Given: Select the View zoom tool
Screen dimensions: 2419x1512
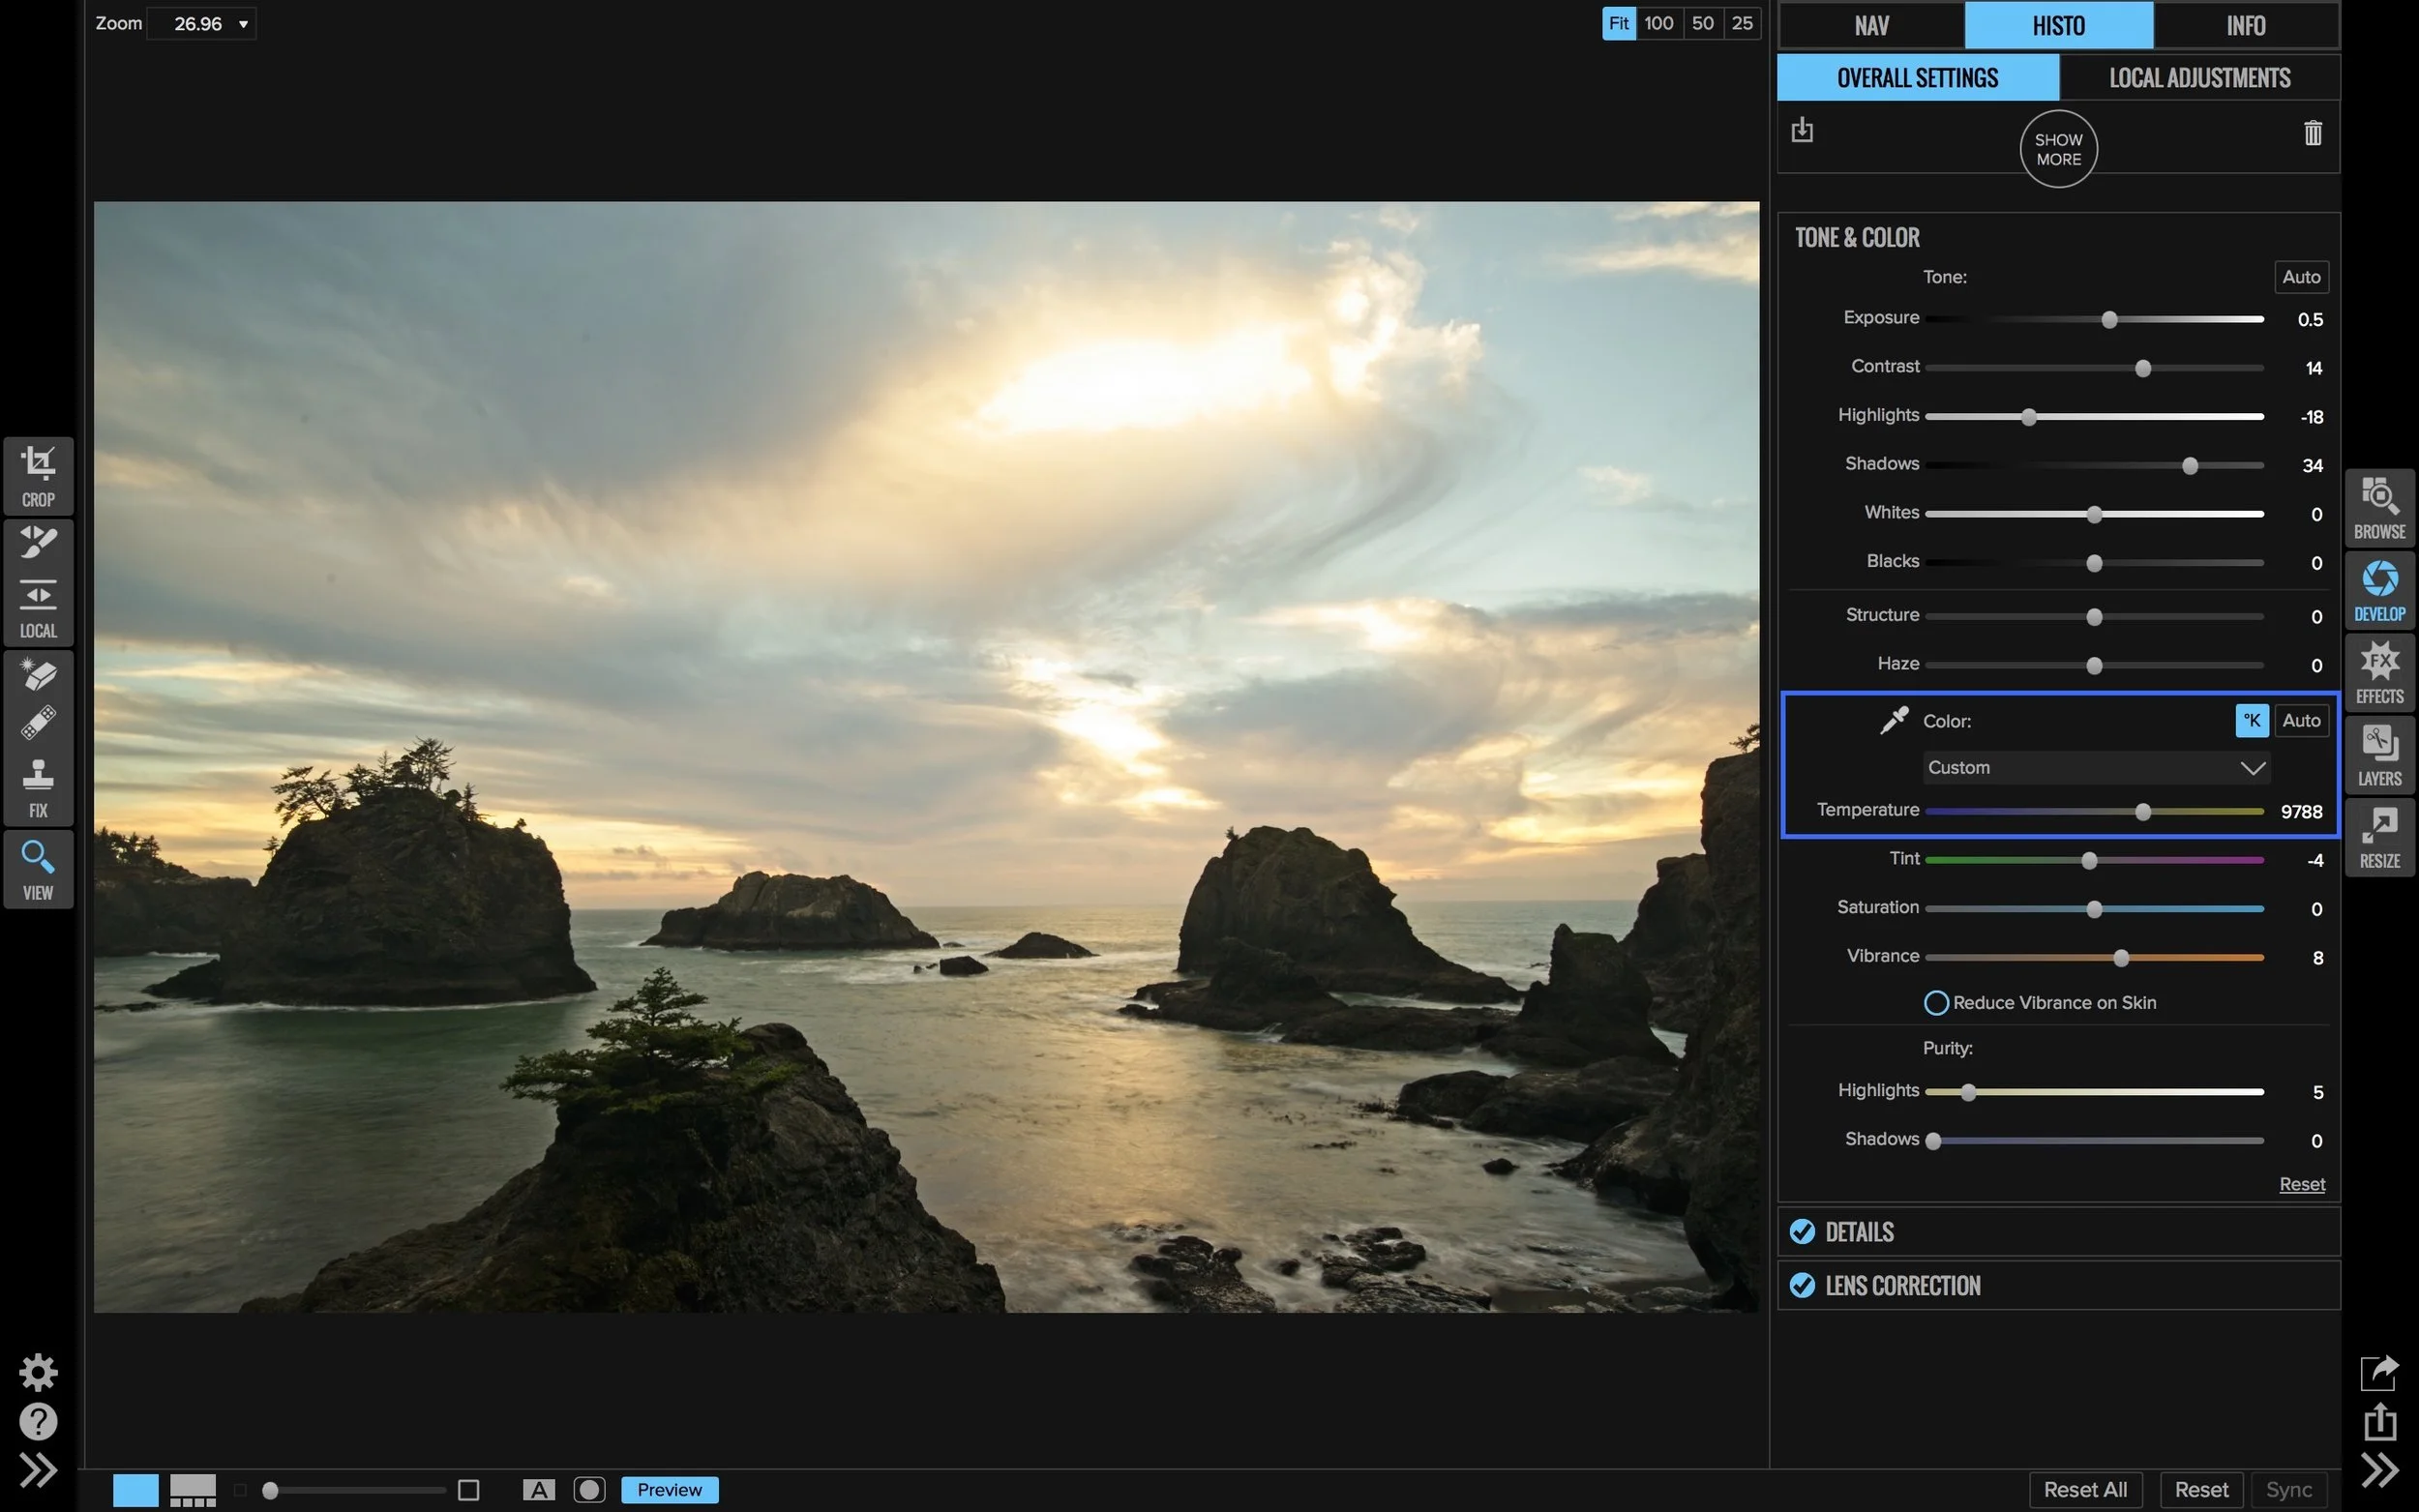Looking at the screenshot, I should click(38, 869).
